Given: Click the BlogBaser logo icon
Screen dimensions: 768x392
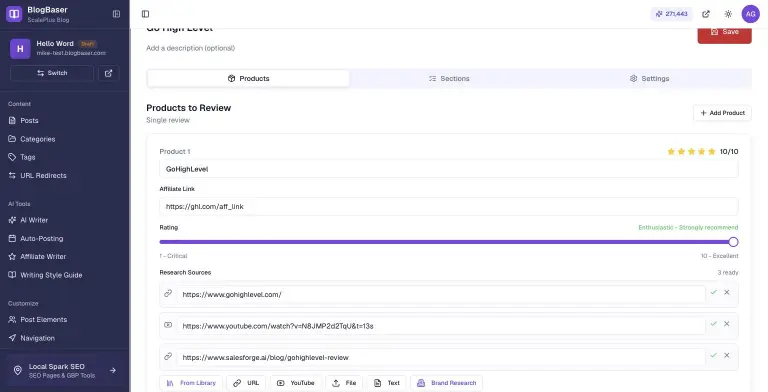Looking at the screenshot, I should [x=14, y=14].
